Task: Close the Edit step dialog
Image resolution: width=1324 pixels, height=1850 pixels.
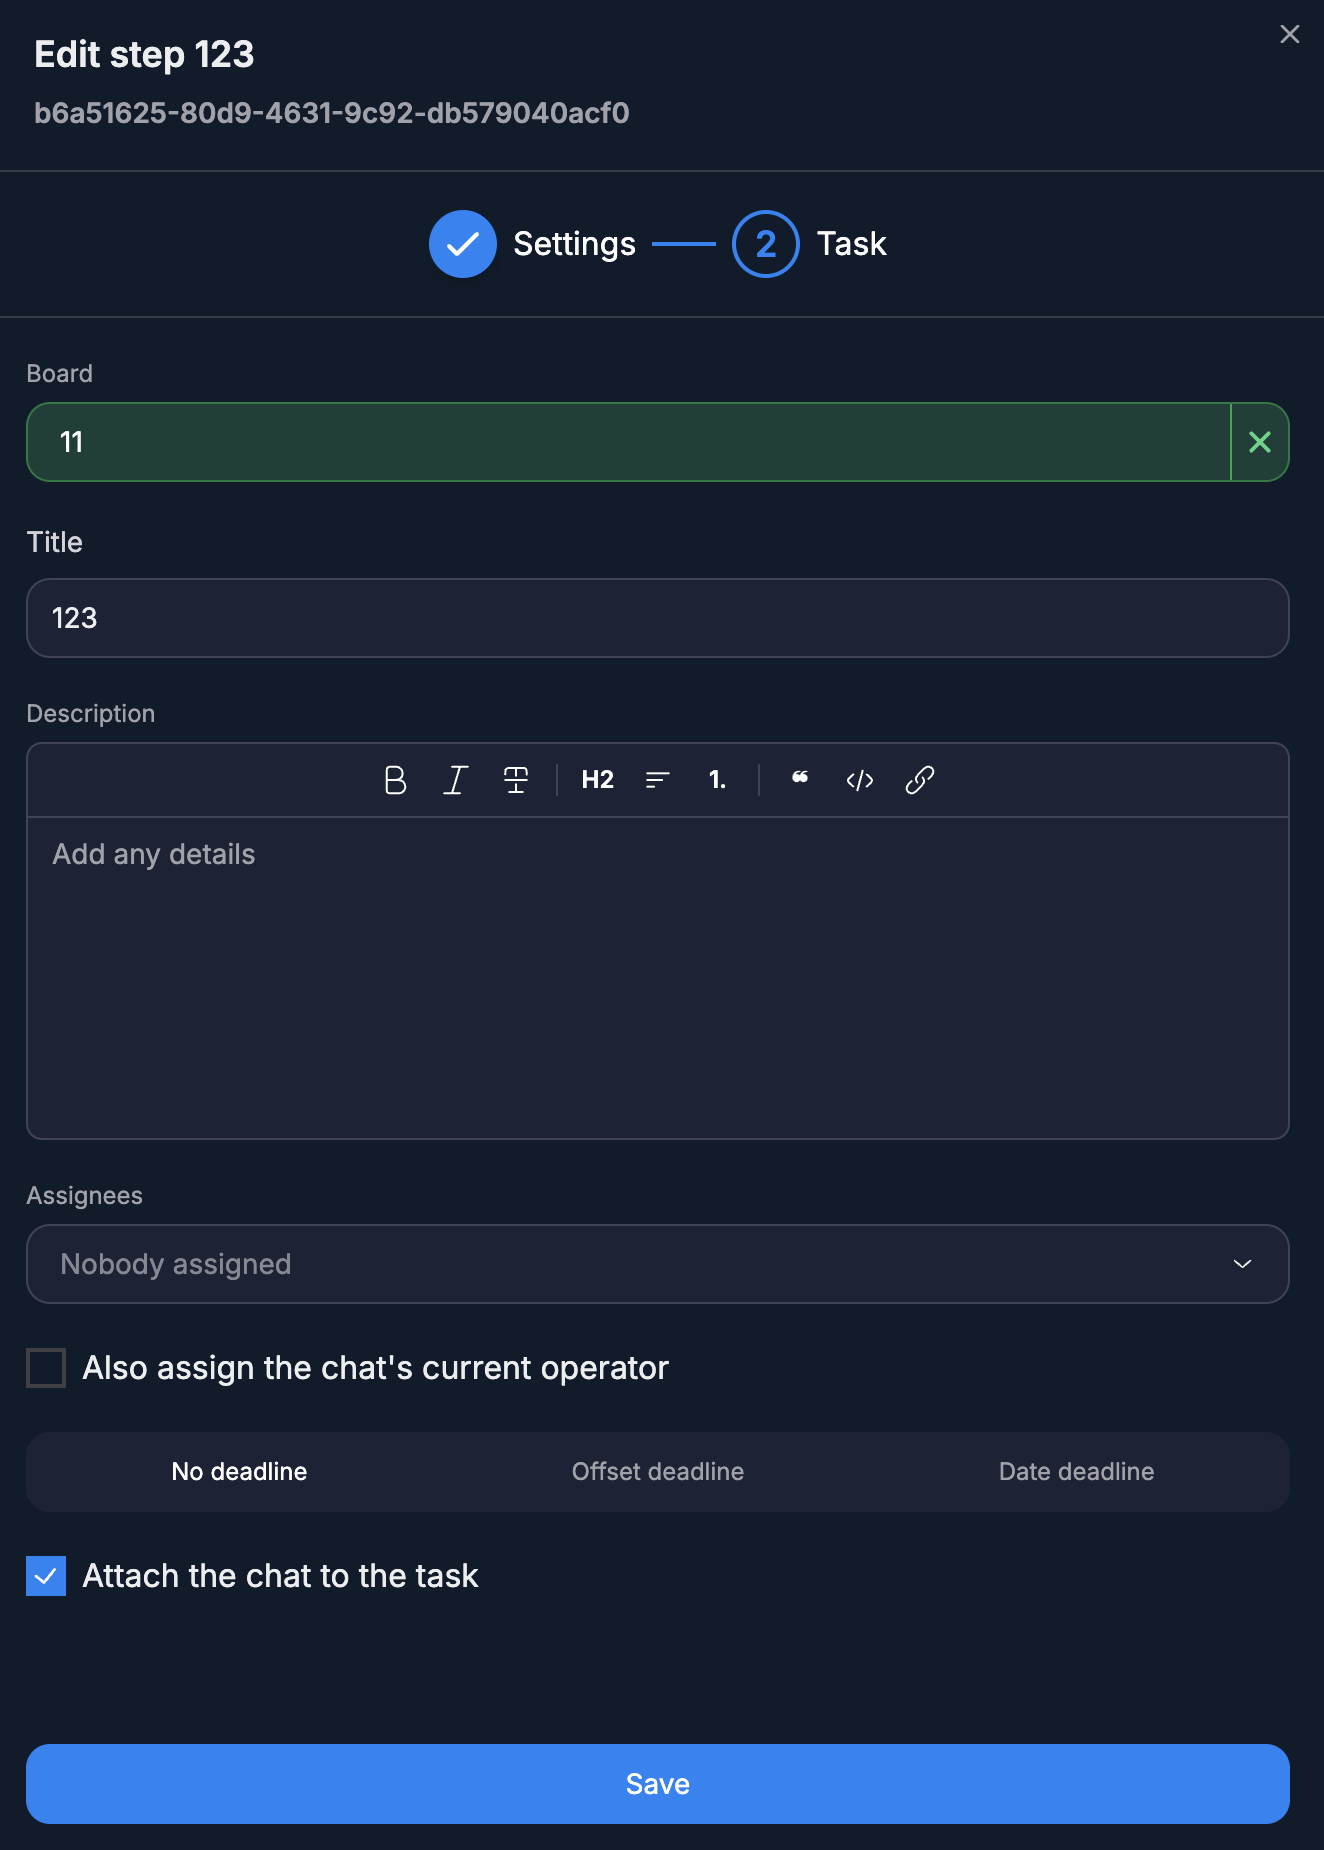Action: tap(1290, 34)
